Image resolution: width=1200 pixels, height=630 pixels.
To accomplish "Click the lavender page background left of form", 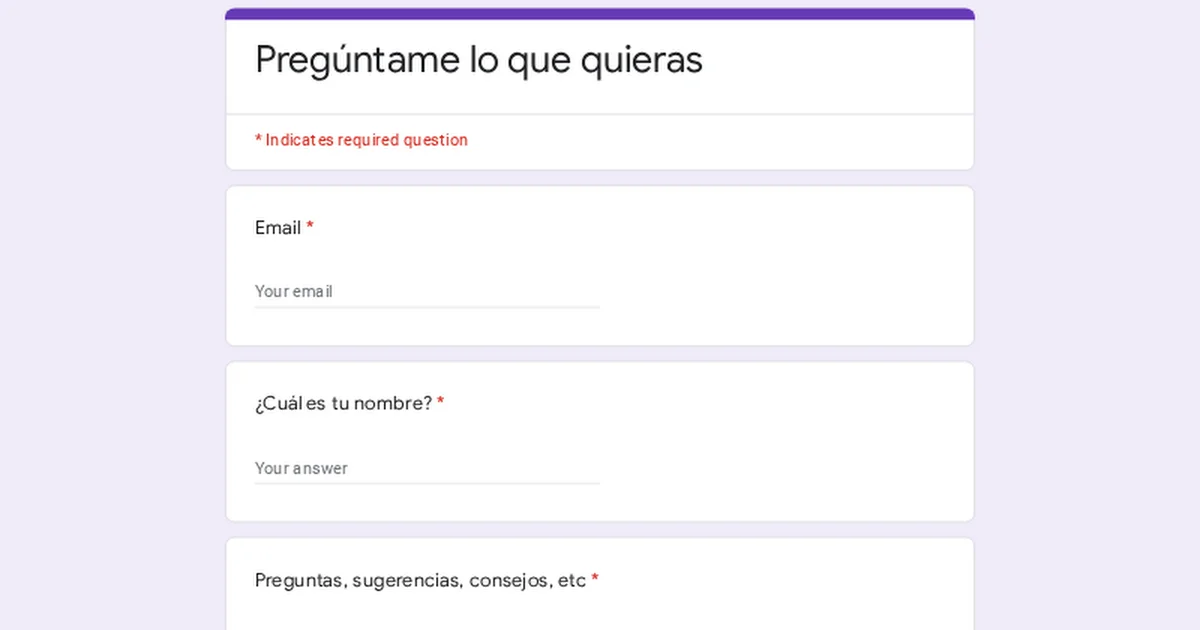I will coord(110,315).
